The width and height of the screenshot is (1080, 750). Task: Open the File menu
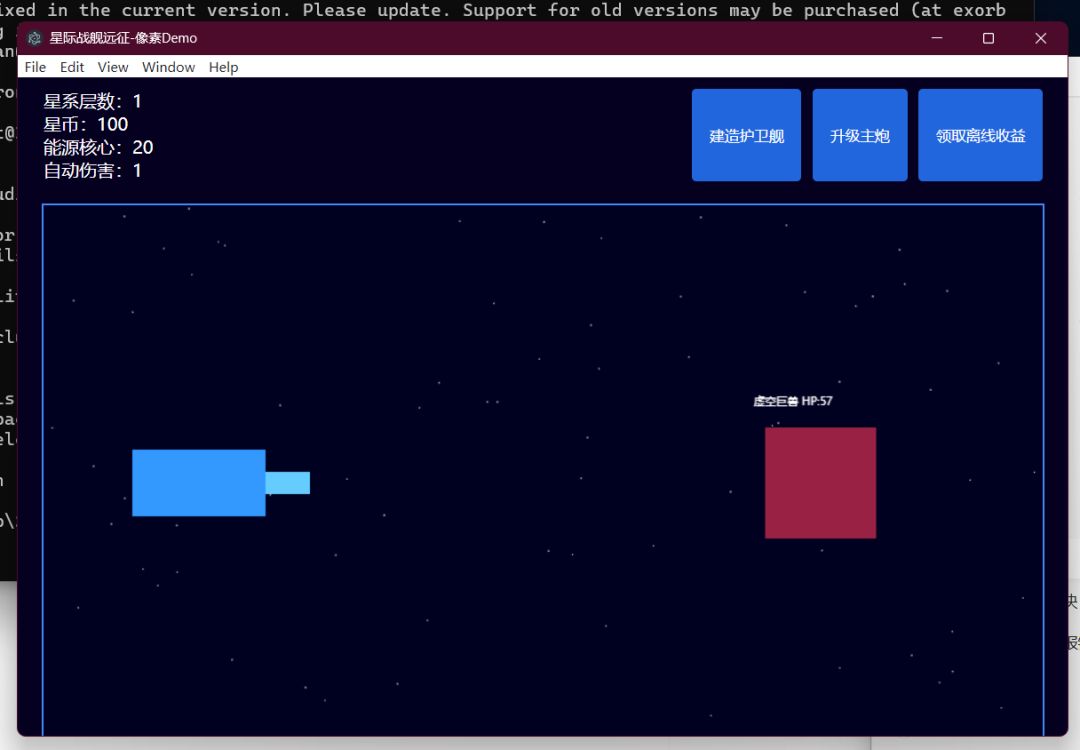coord(35,67)
